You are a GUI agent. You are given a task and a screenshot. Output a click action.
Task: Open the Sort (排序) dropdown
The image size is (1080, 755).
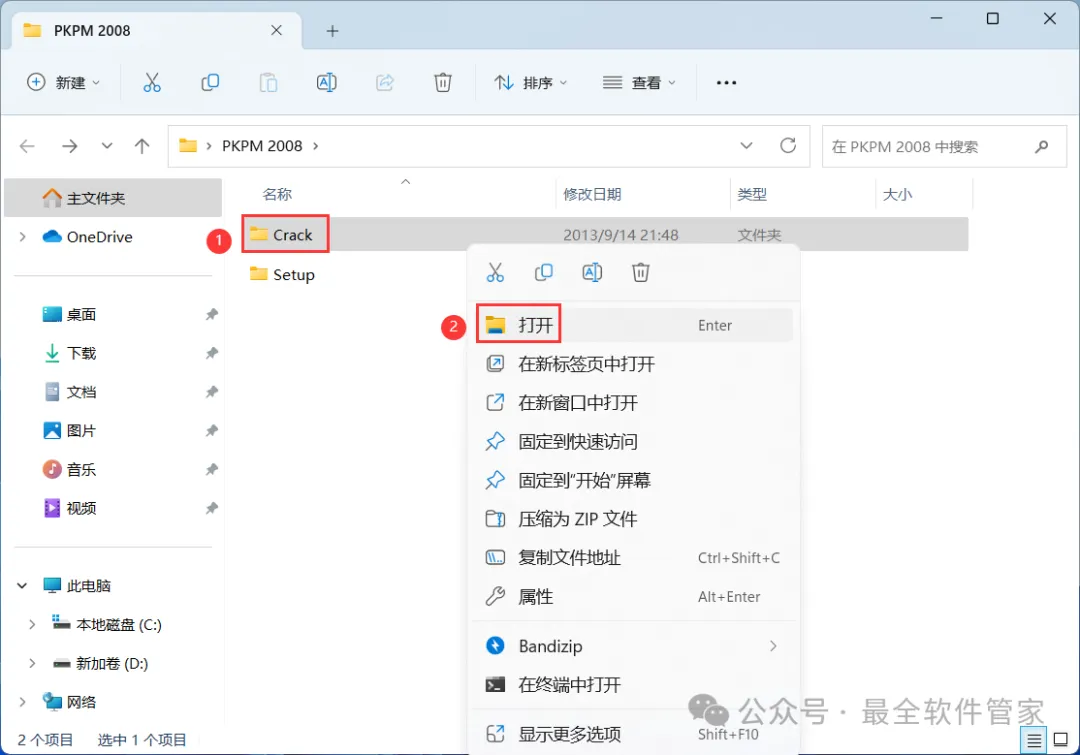coord(530,83)
